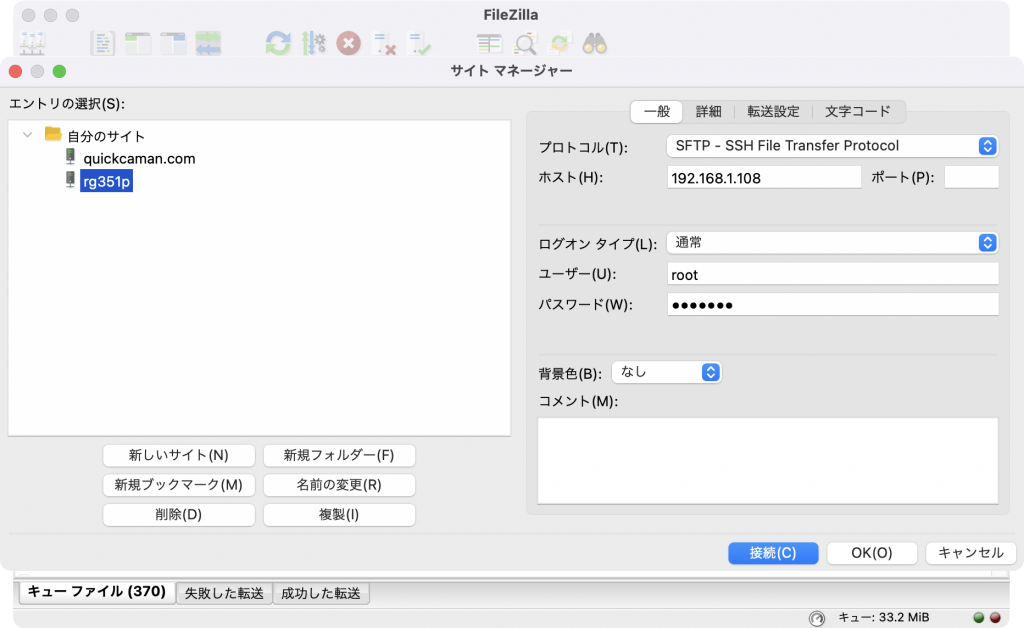1024x628 pixels.
Task: Toggle transfer queue display toolbar icon
Action: point(208,44)
